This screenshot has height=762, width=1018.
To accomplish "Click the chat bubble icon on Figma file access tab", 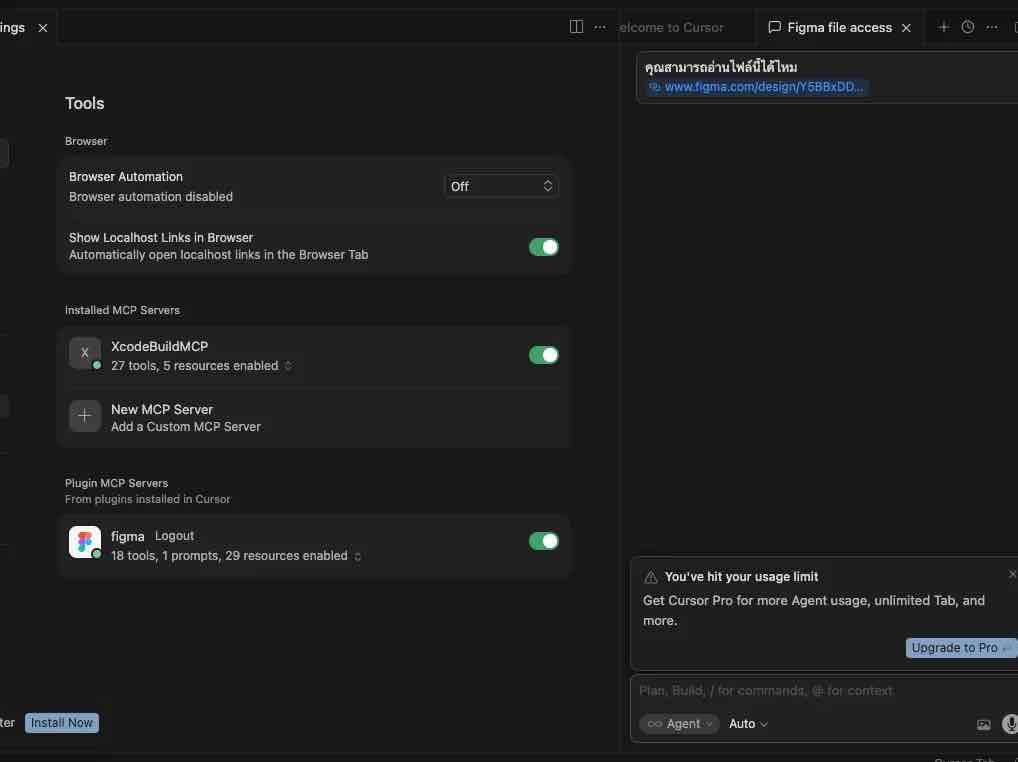I will coord(774,27).
